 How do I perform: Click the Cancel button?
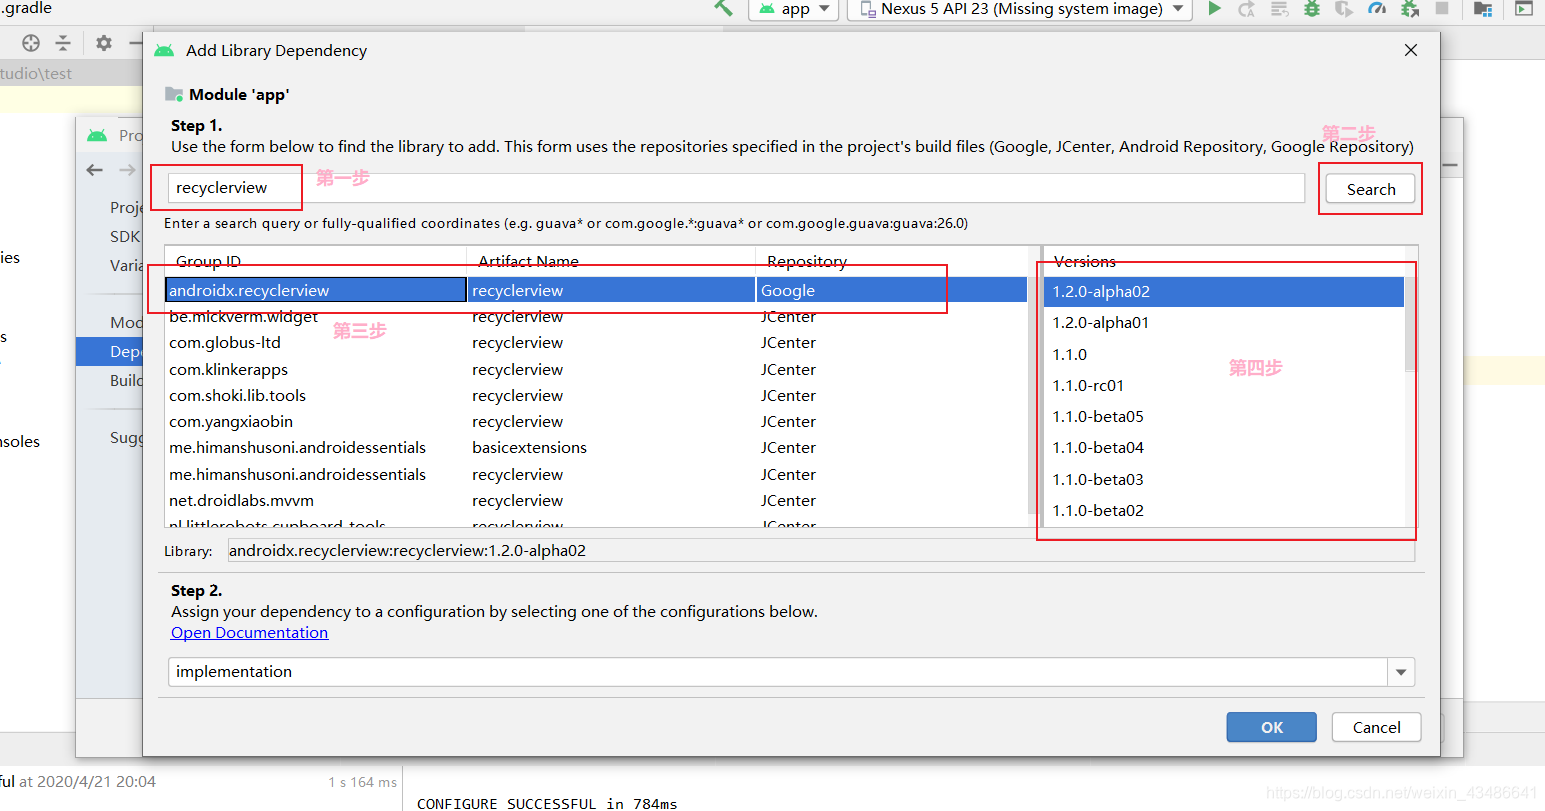point(1376,727)
